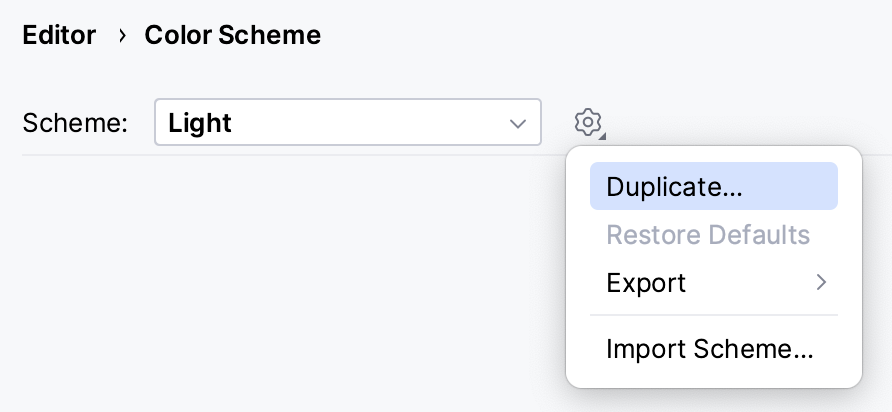
Task: Expand the Export submenu
Action: (713, 283)
